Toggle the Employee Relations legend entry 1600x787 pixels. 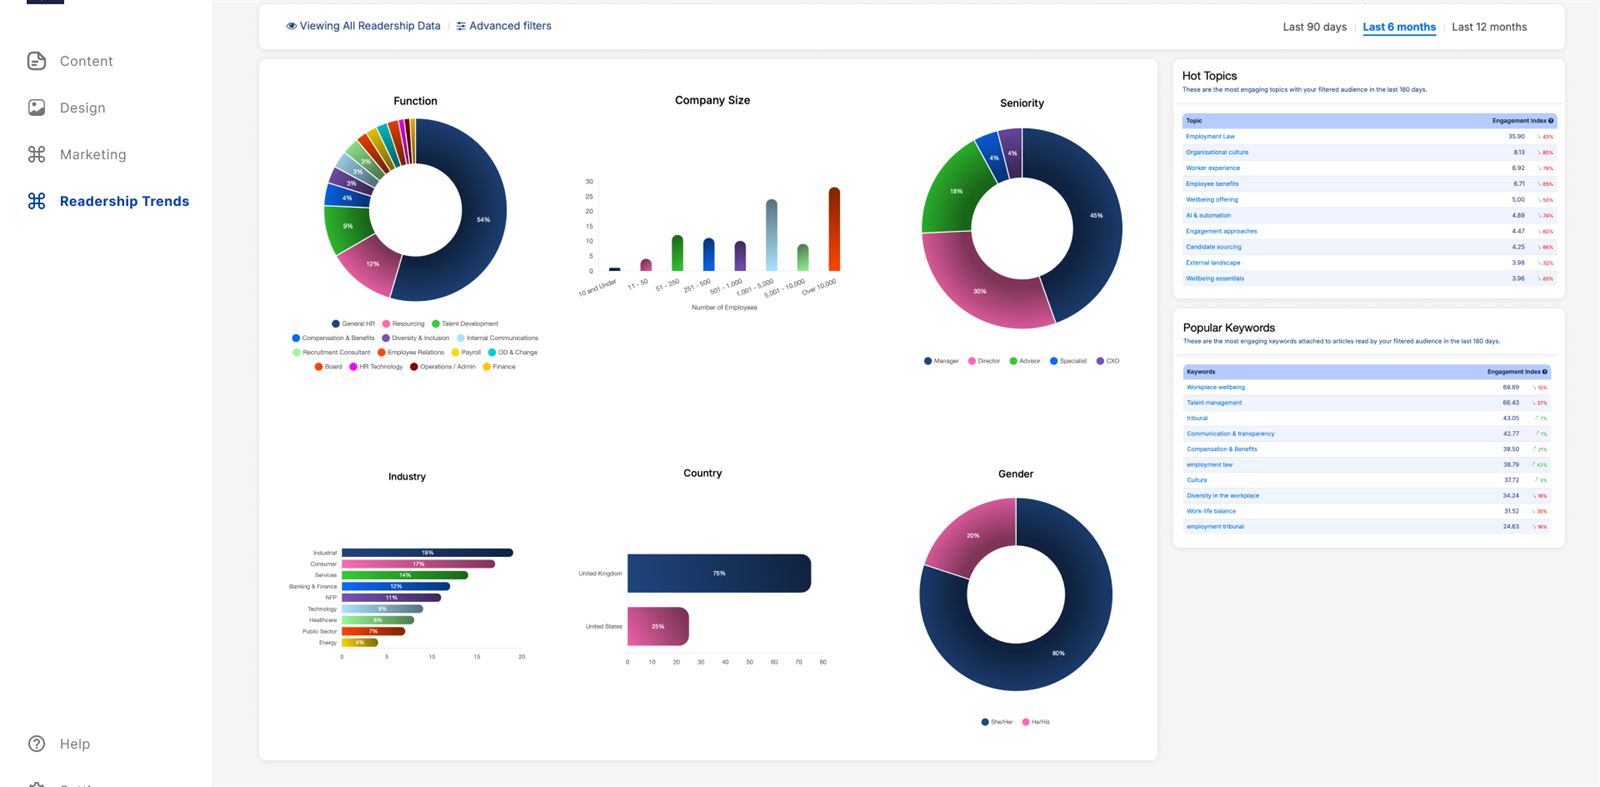pos(411,352)
